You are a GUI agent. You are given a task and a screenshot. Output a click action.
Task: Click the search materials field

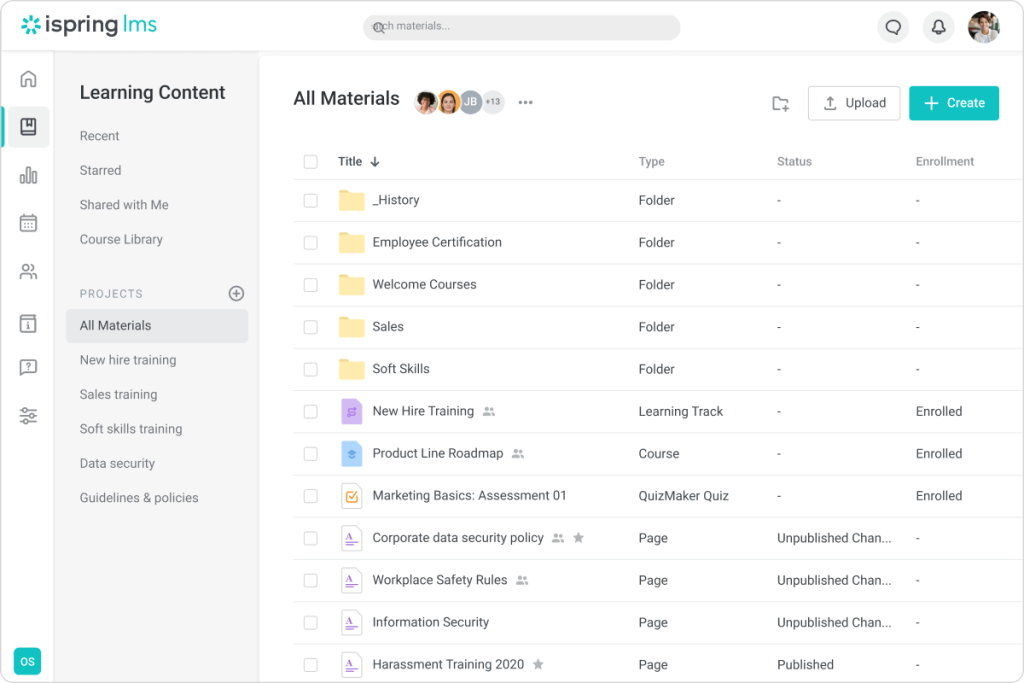point(521,27)
